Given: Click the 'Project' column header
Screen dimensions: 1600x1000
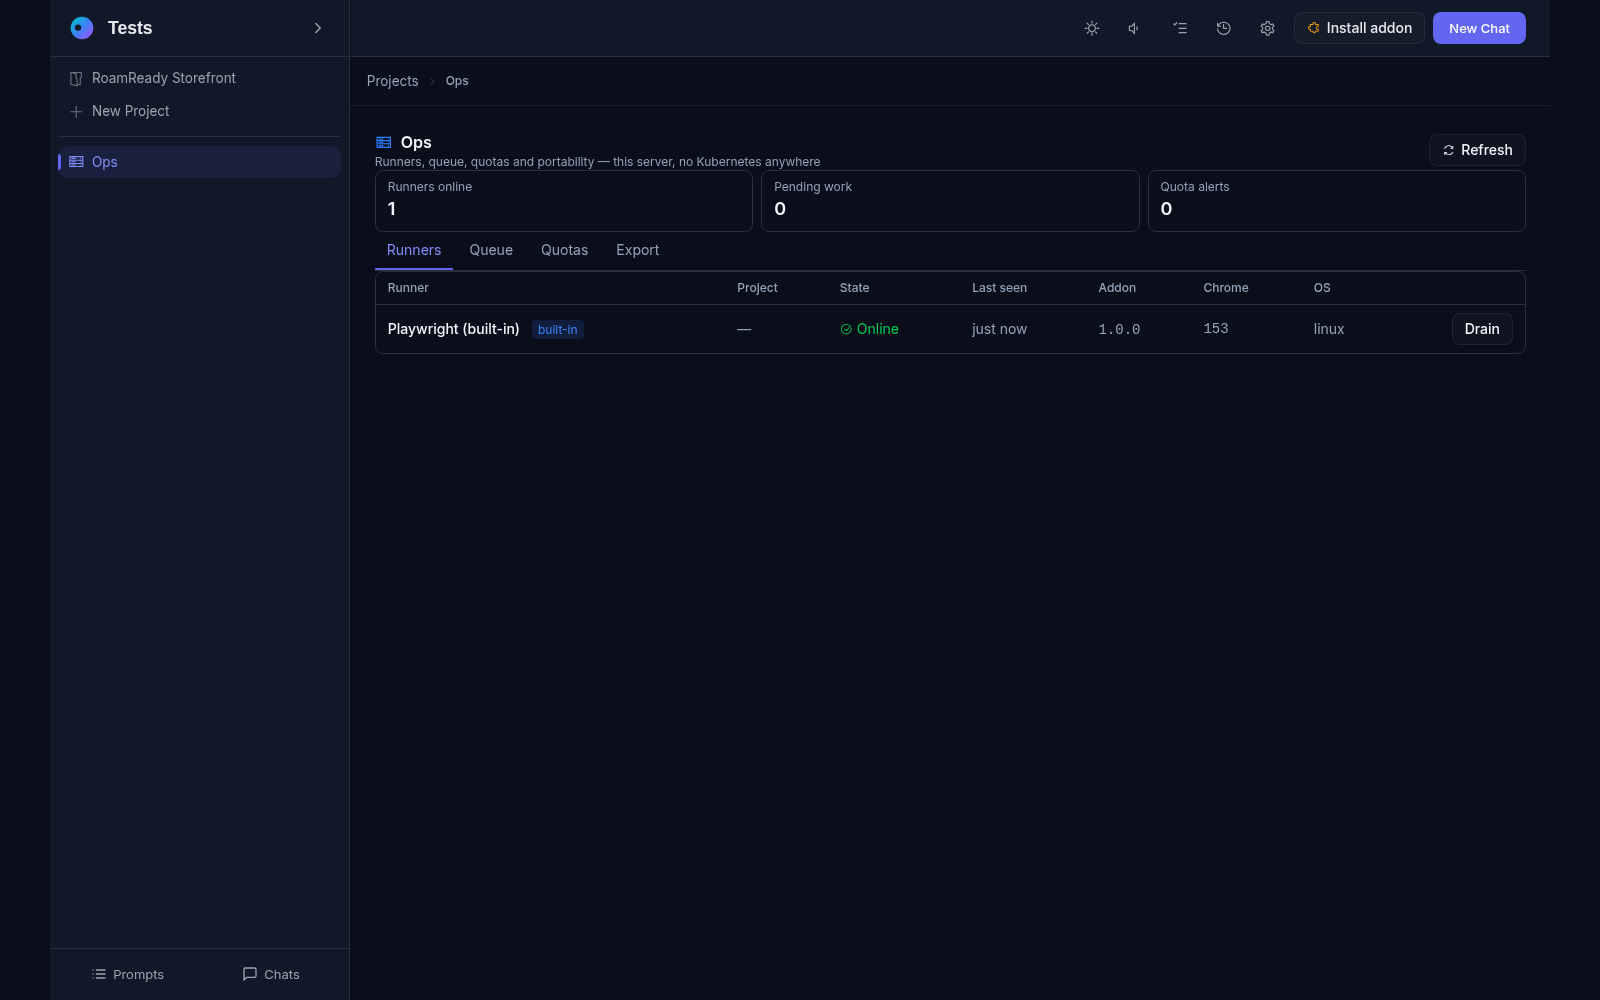Looking at the screenshot, I should [x=757, y=288].
